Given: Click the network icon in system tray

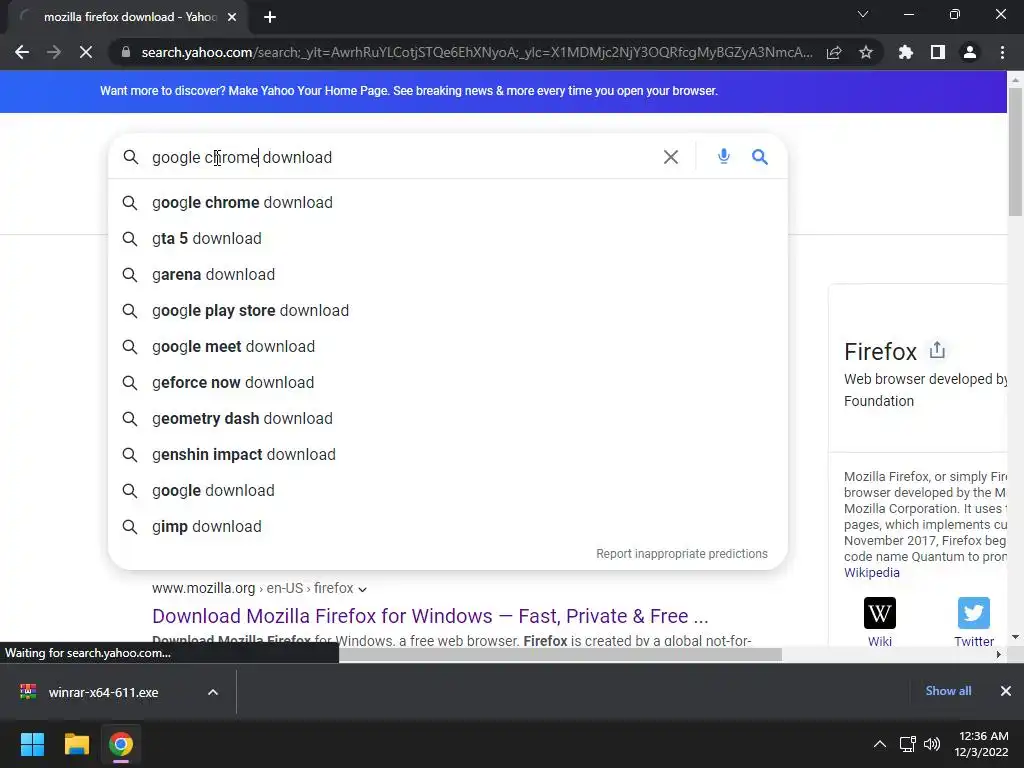Looking at the screenshot, I should [x=907, y=744].
